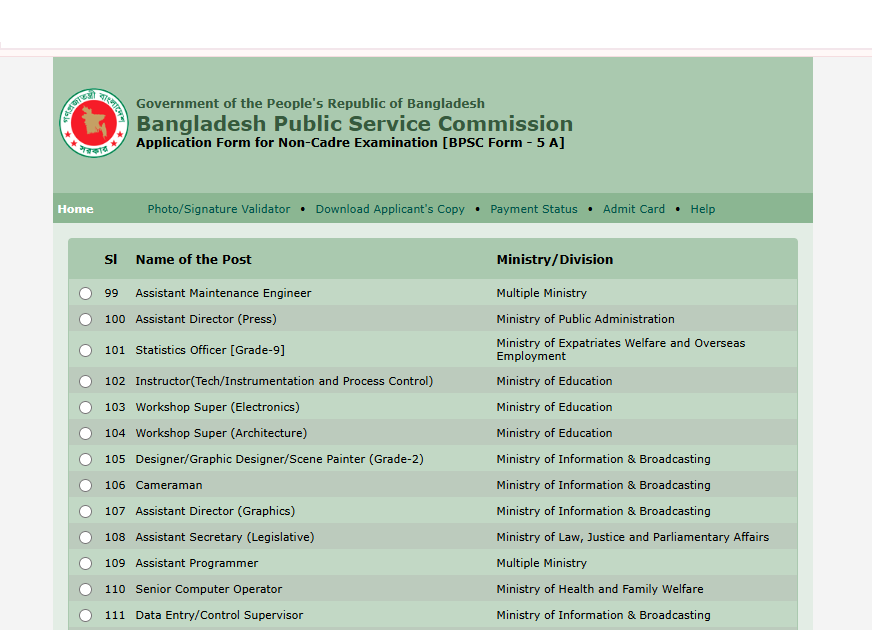The height and width of the screenshot is (630, 872).
Task: Click the Bangladesh government seal logo
Action: click(x=93, y=123)
